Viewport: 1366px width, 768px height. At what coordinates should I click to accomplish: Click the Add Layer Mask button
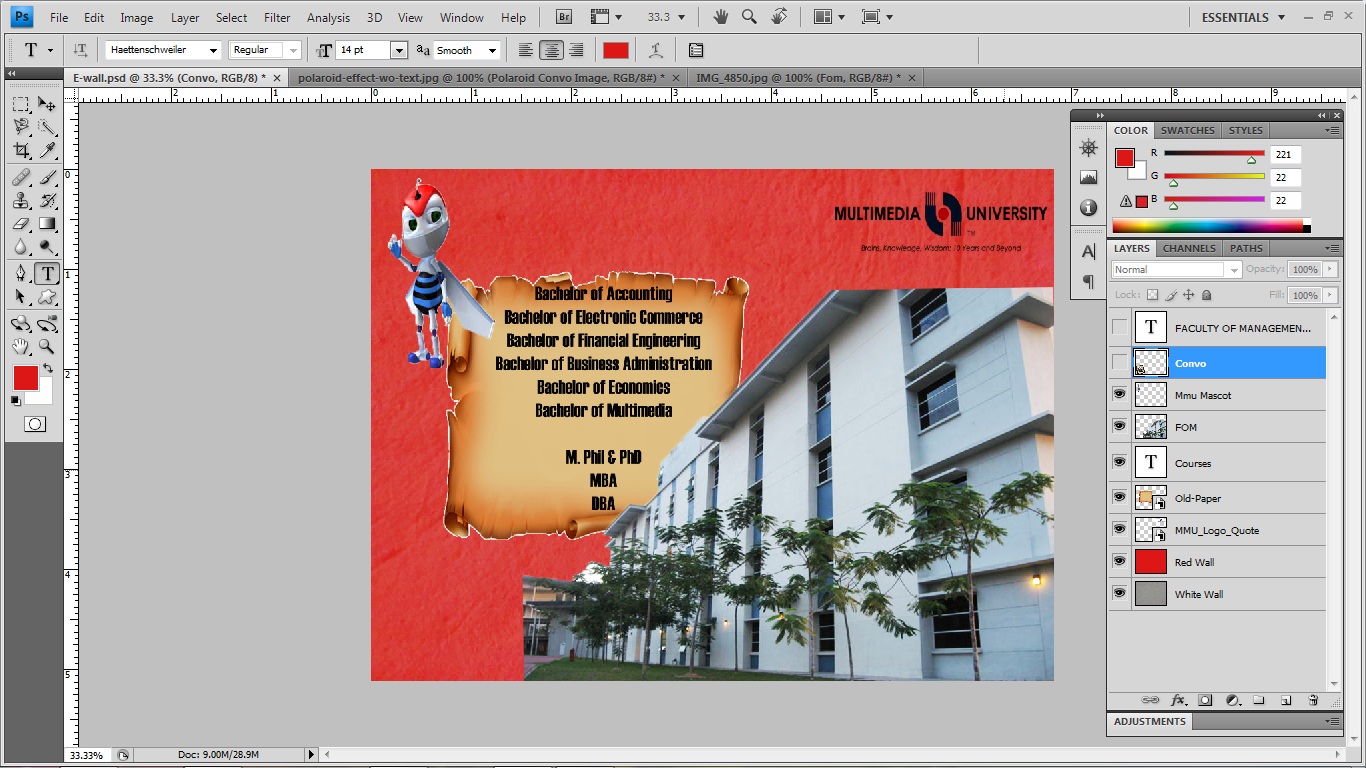coord(1205,700)
